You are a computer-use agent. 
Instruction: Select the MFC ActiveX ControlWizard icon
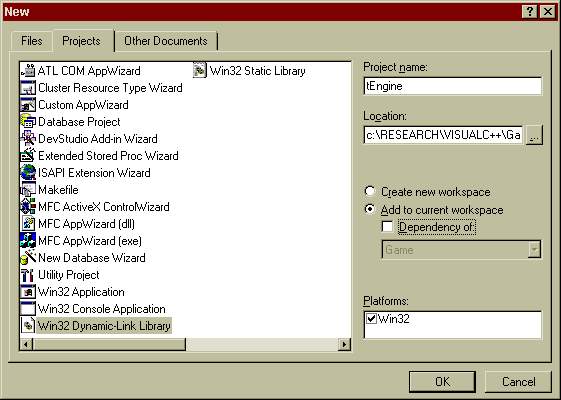(x=28, y=207)
